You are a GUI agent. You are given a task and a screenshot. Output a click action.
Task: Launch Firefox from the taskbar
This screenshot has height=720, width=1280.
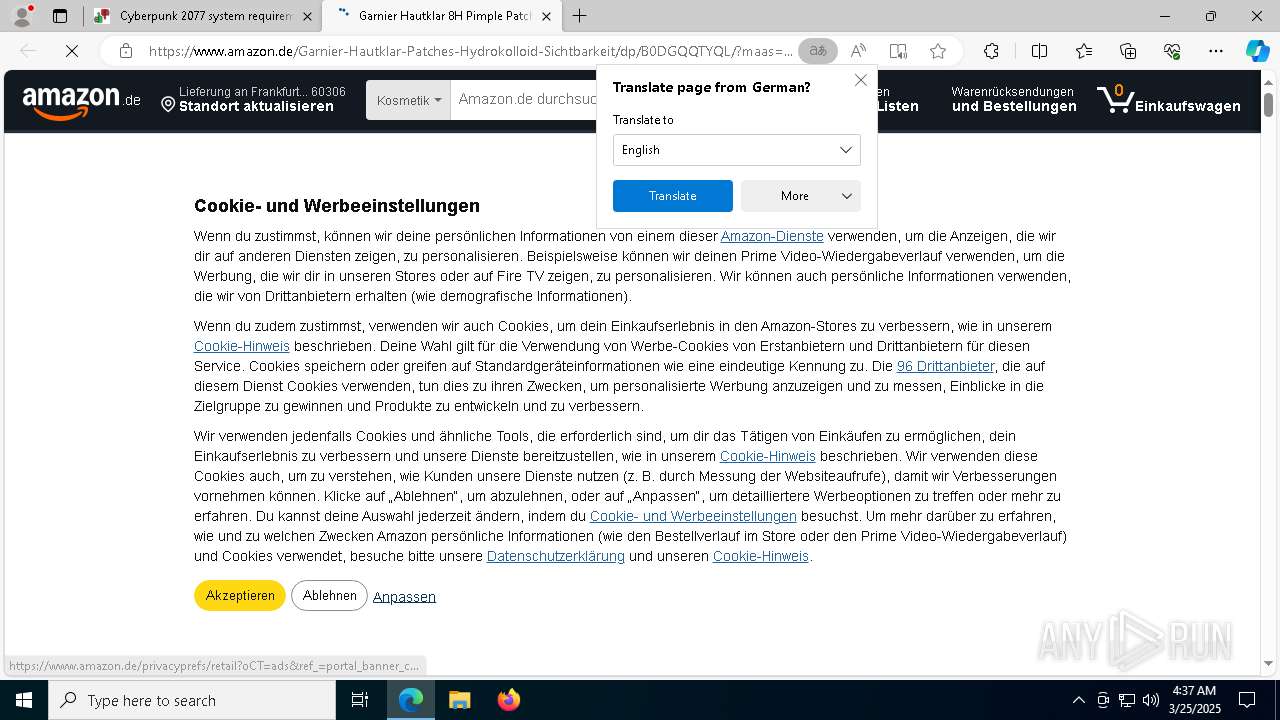click(508, 700)
